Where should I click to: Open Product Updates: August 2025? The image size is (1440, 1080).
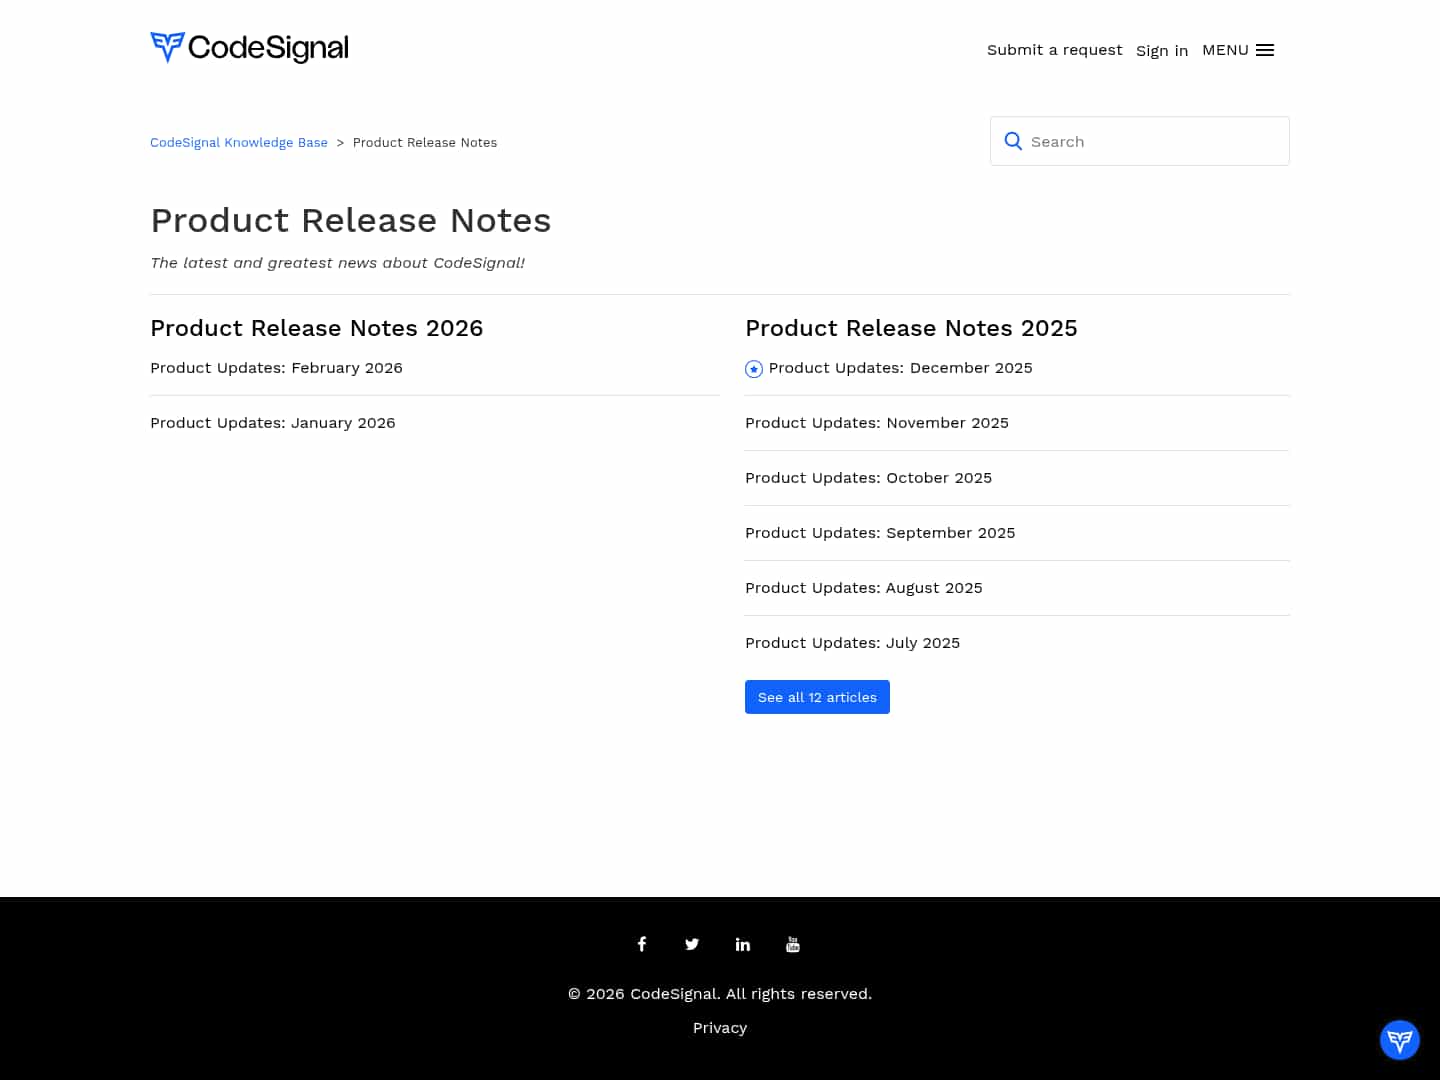coord(864,588)
